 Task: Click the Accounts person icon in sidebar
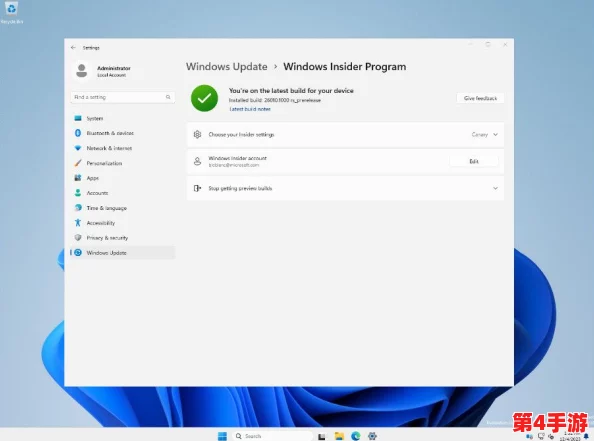(x=78, y=193)
